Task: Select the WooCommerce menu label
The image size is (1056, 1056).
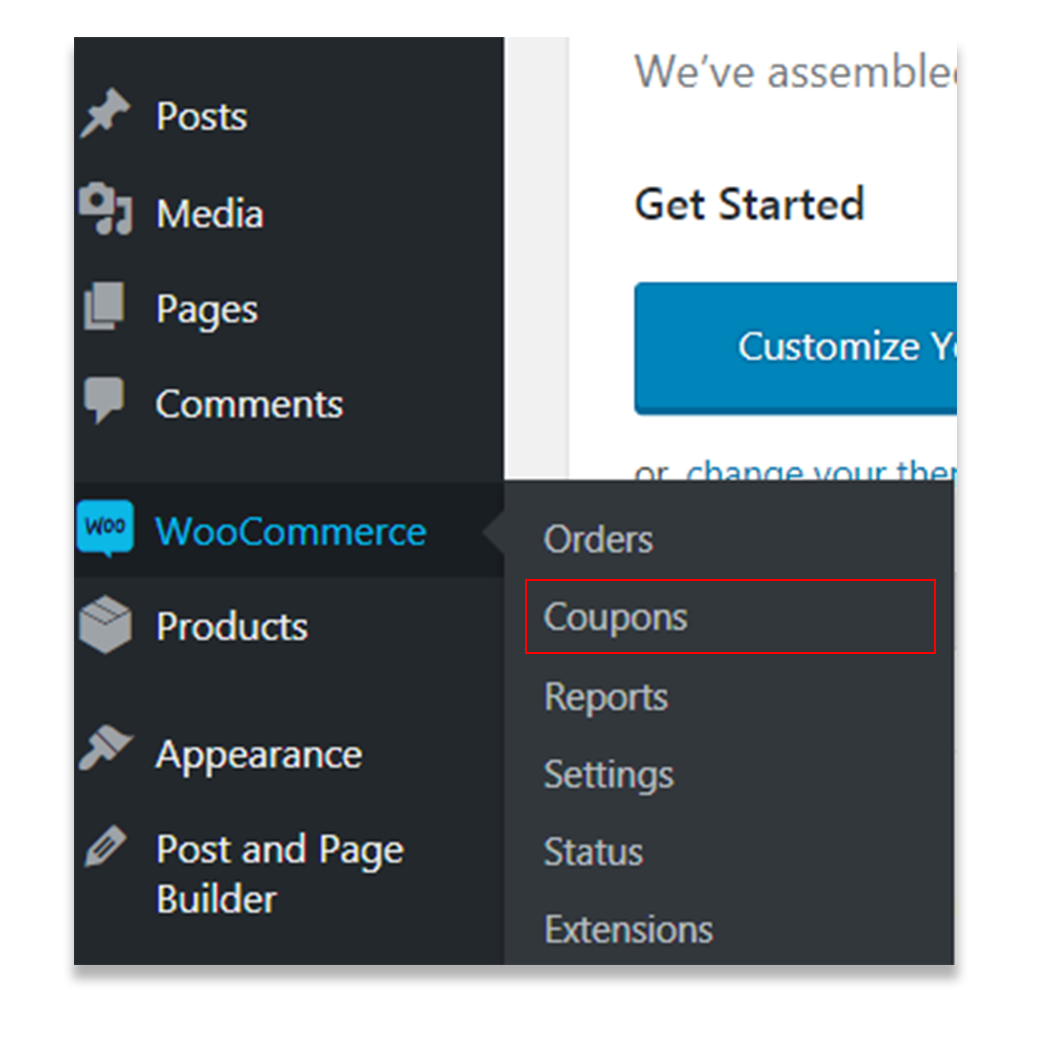Action: click(x=291, y=531)
